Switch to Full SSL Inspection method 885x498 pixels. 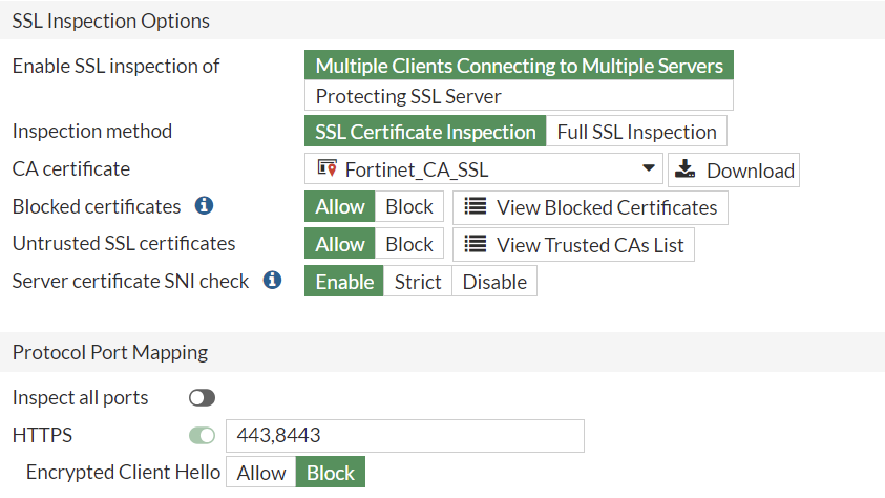636,132
